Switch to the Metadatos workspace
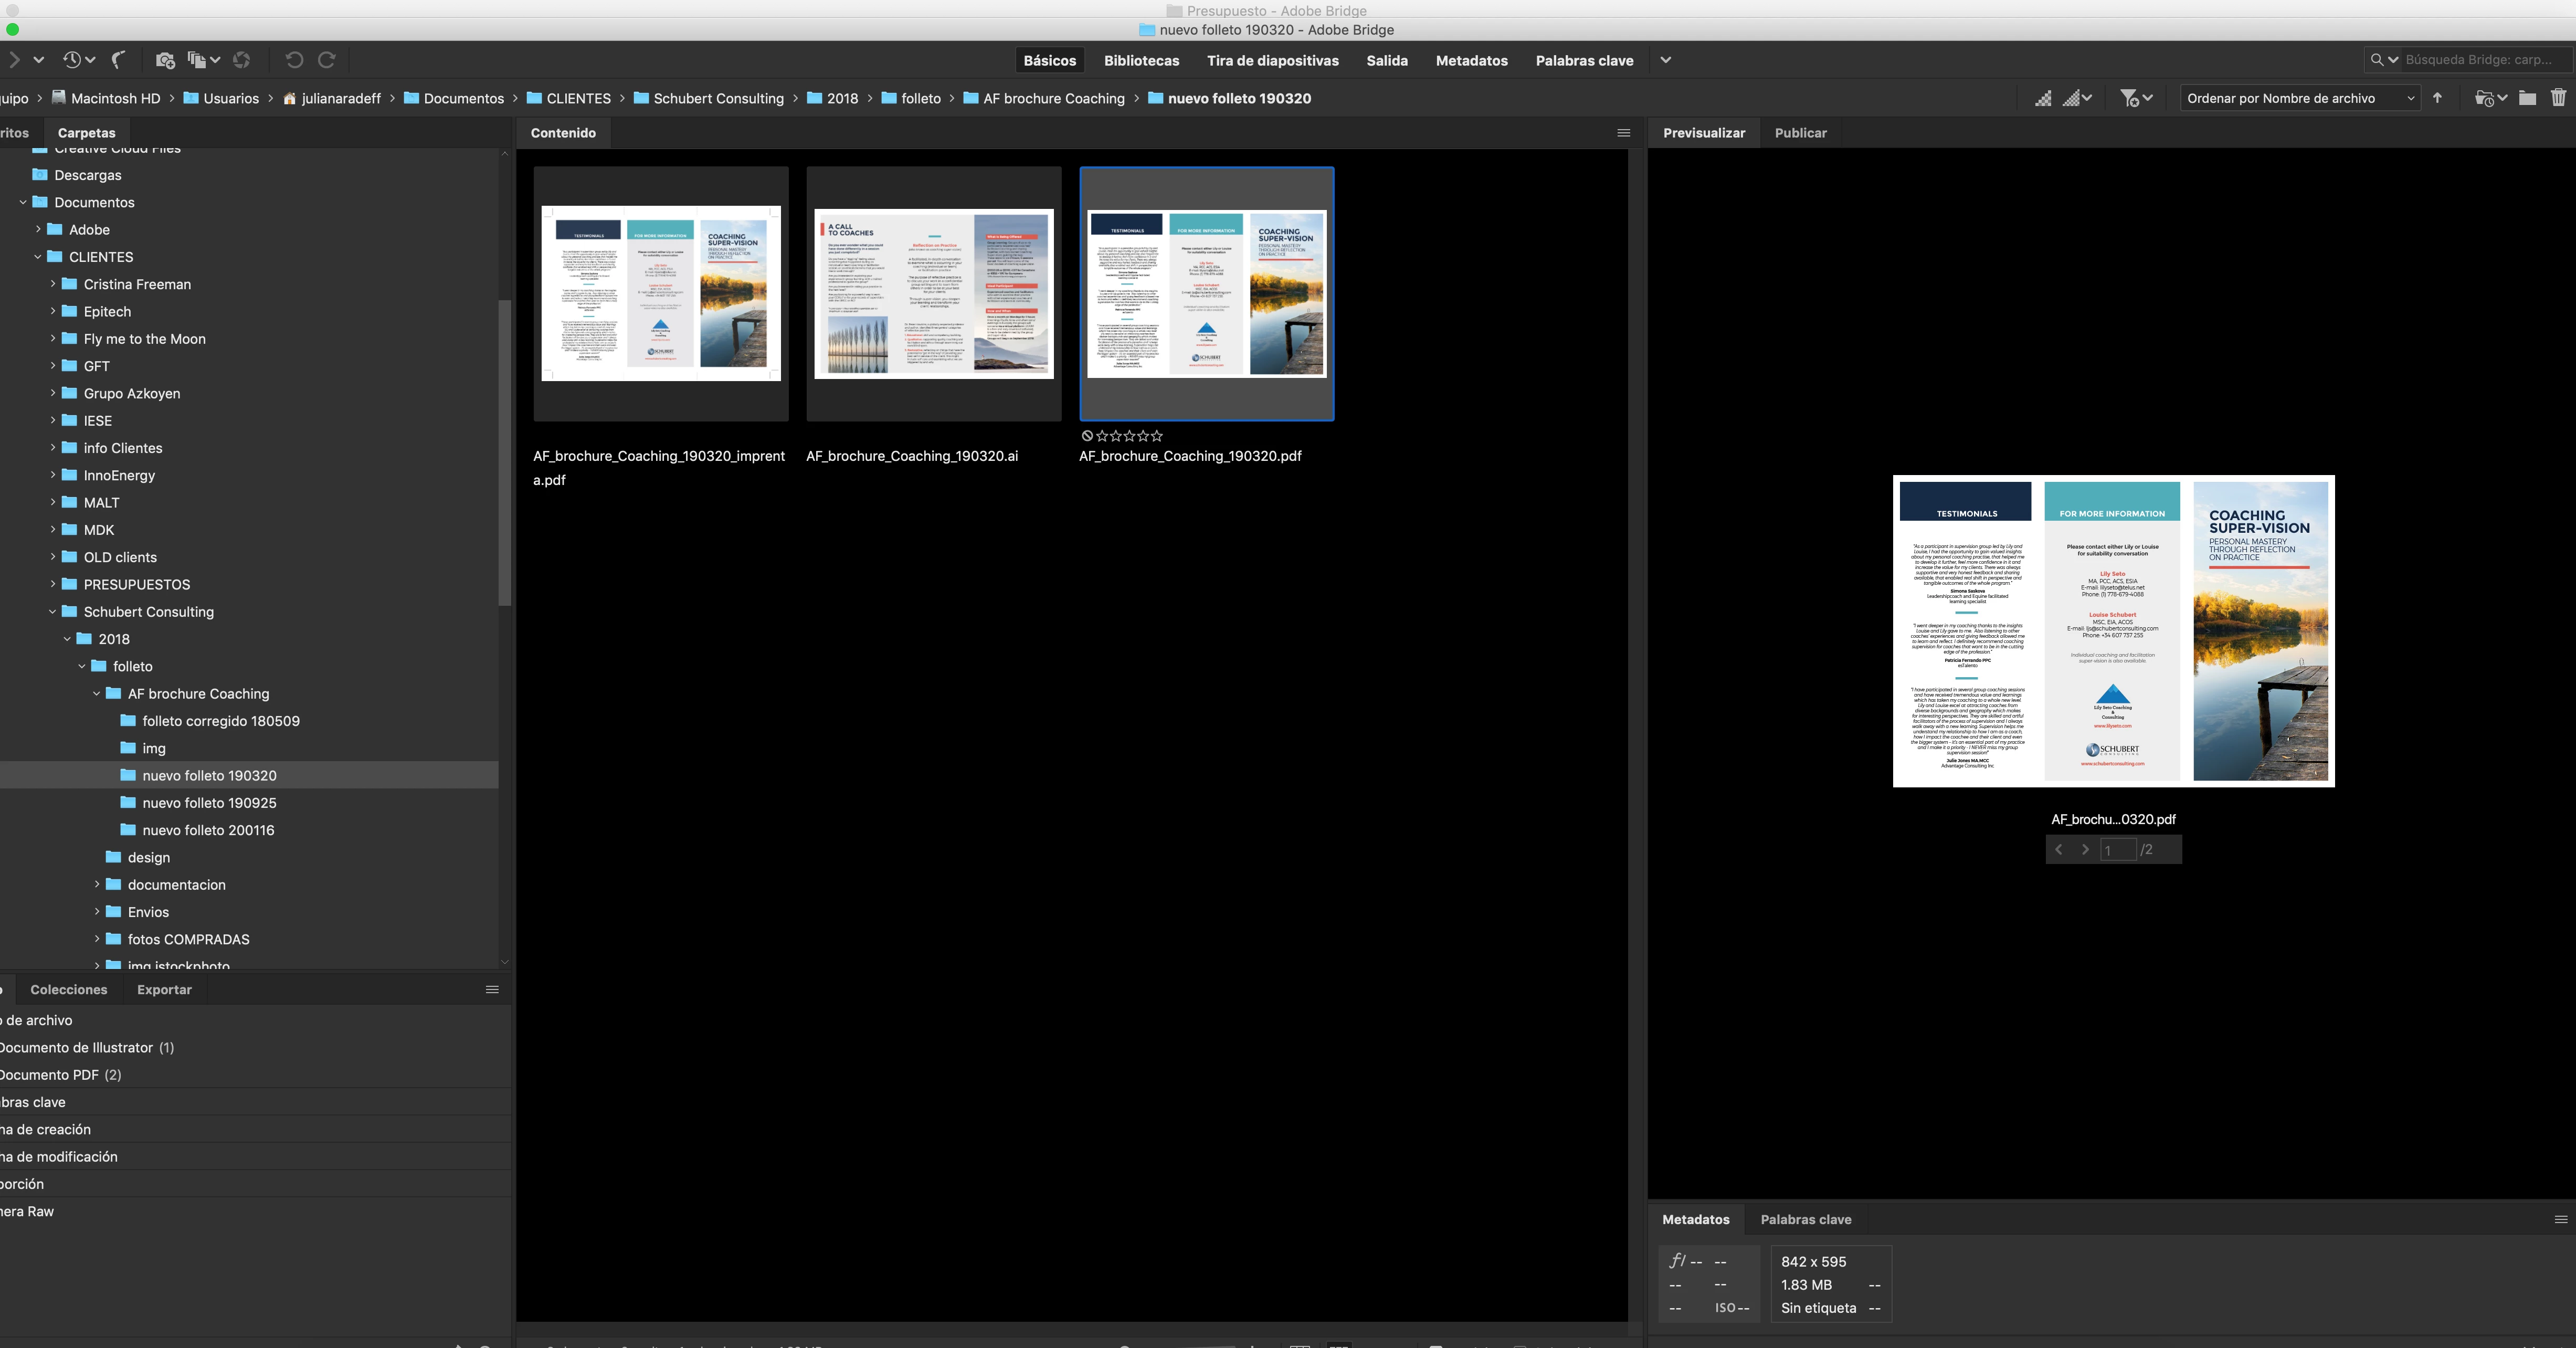 pos(1471,60)
